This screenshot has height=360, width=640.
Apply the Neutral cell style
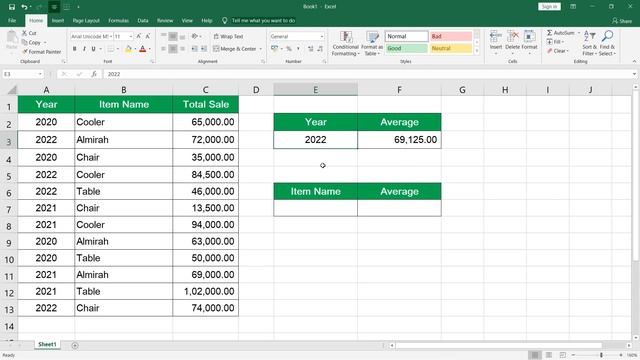click(451, 48)
